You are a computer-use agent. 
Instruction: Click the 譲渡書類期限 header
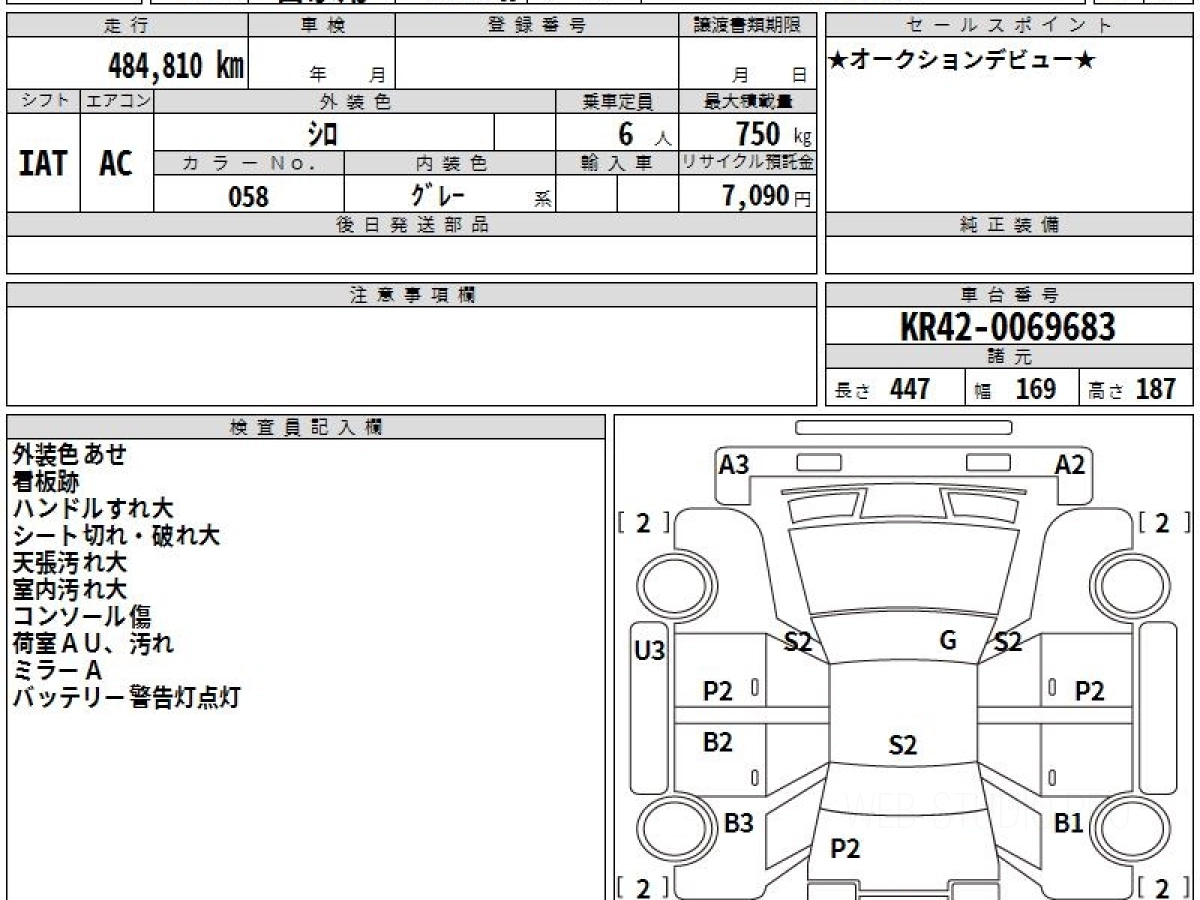tap(748, 26)
